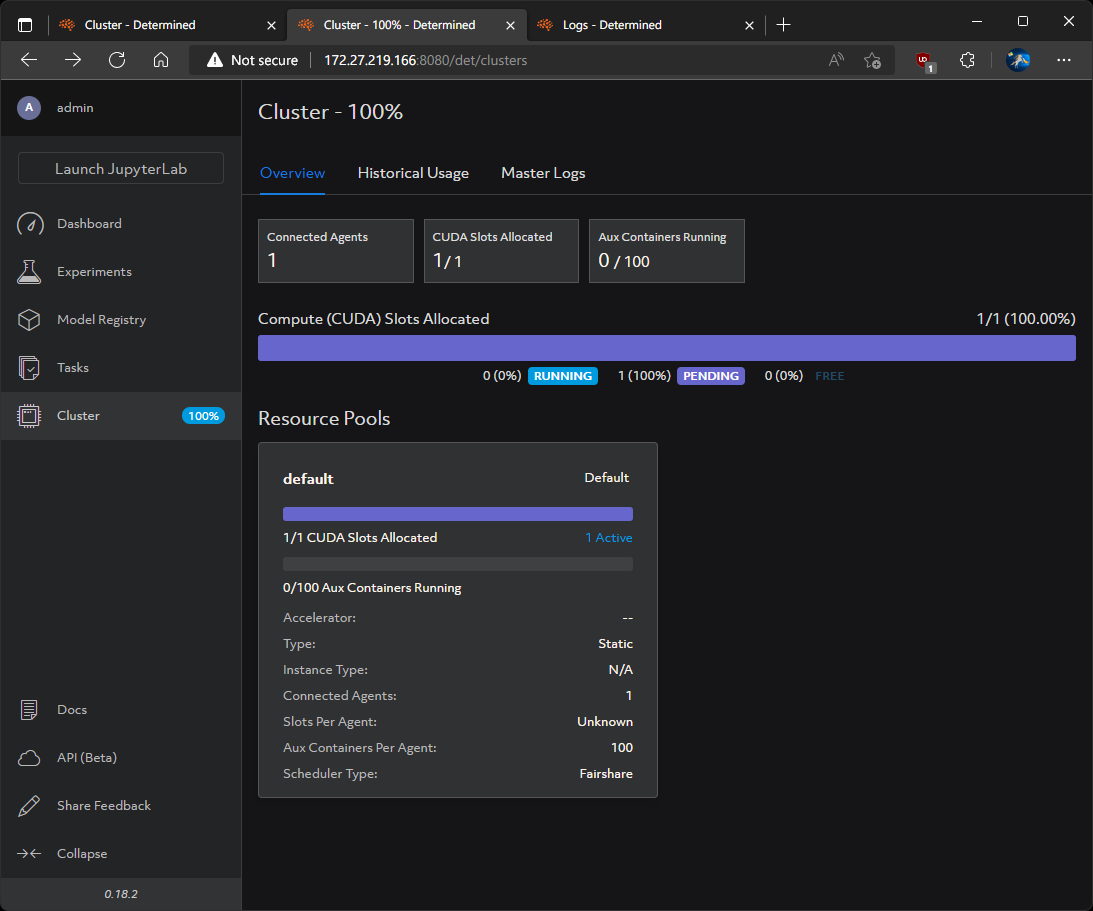Switch to the Historical Usage tab

413,173
